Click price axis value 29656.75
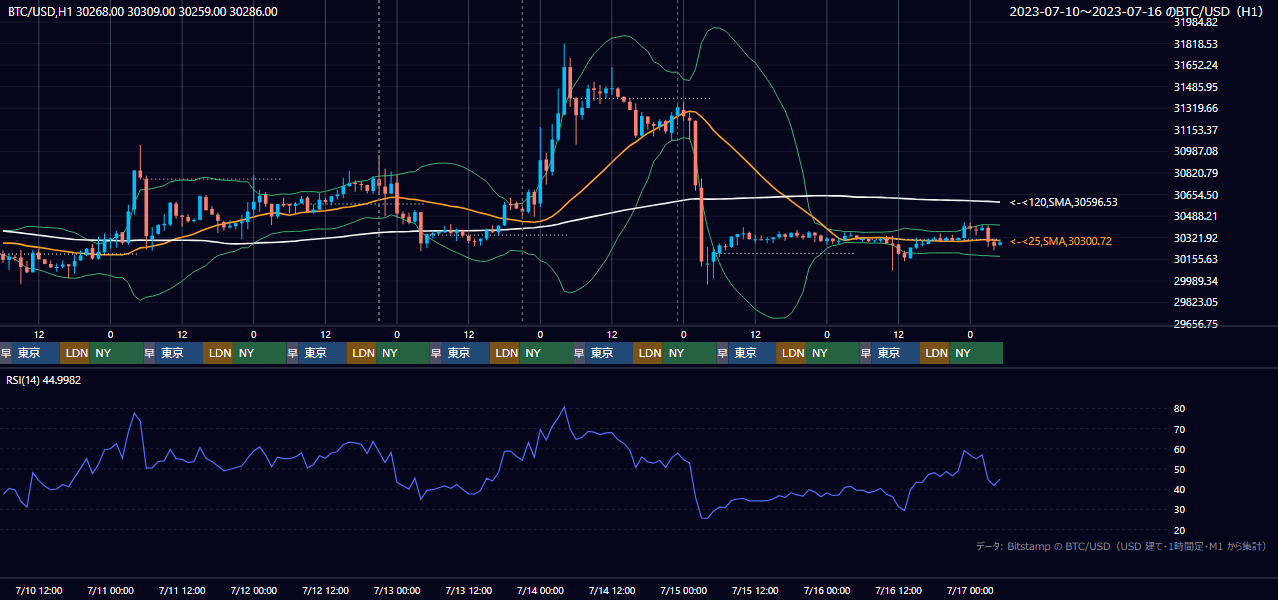1278x600 pixels. coord(1195,324)
